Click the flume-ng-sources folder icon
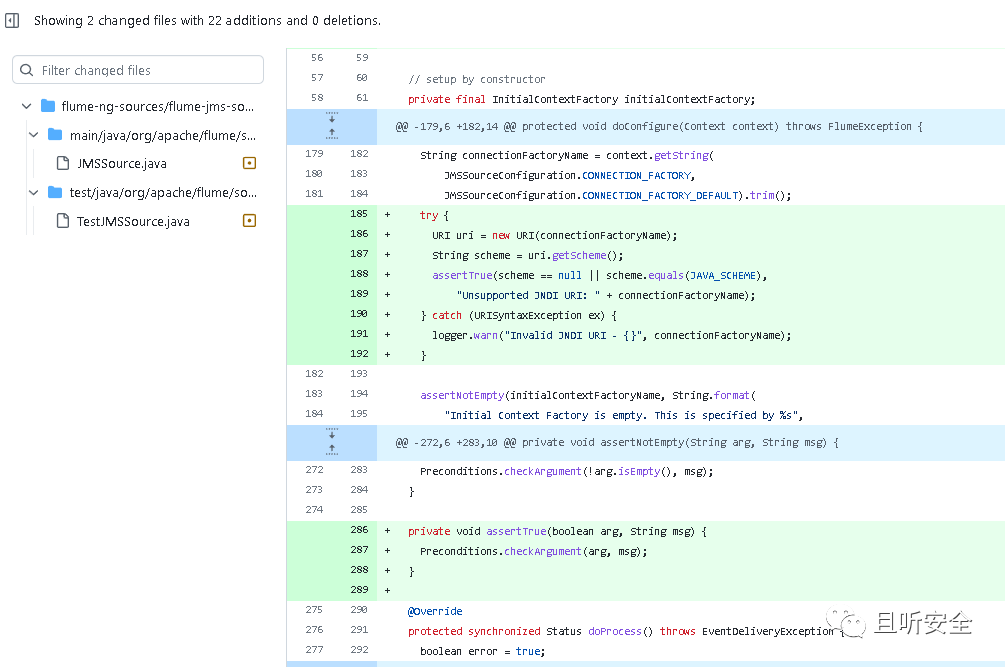Image resolution: width=1005 pixels, height=667 pixels. click(48, 106)
